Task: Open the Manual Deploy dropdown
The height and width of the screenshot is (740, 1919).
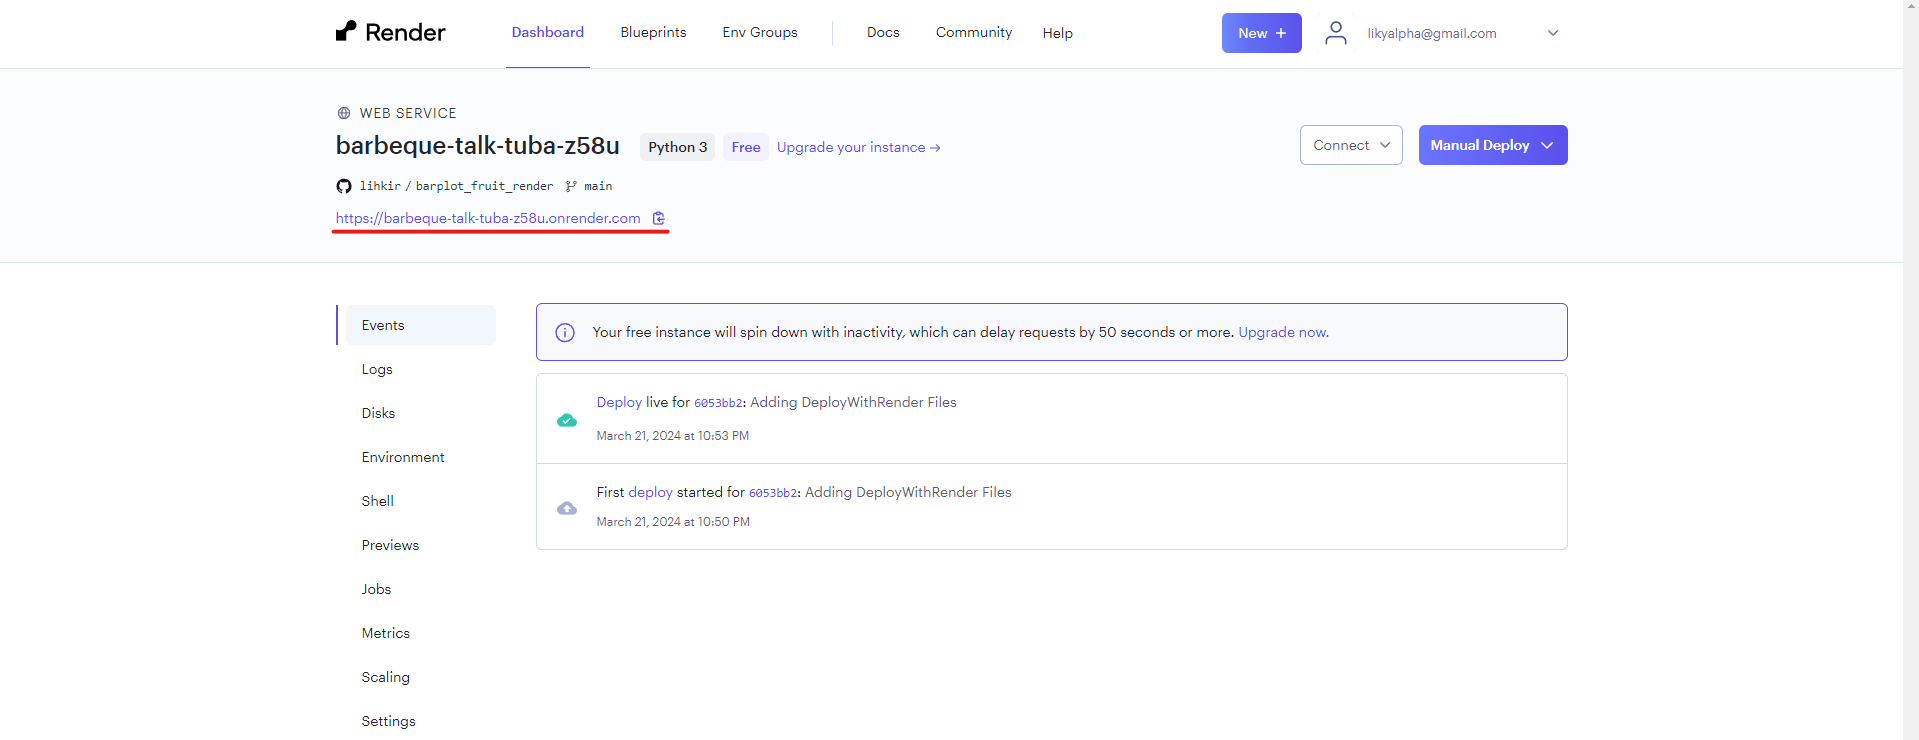Action: click(x=1493, y=145)
